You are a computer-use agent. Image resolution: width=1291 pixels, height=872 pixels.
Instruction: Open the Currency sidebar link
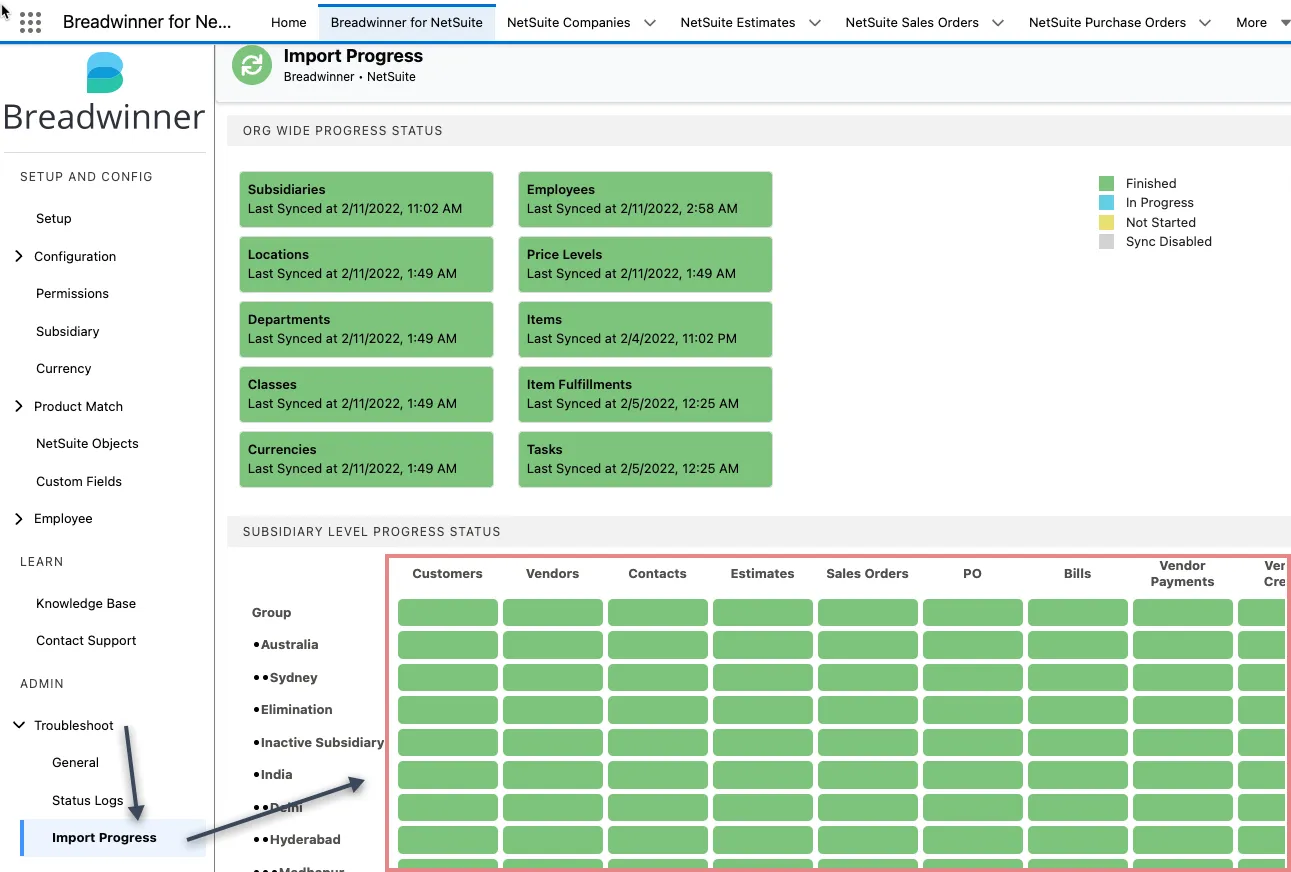(x=64, y=368)
